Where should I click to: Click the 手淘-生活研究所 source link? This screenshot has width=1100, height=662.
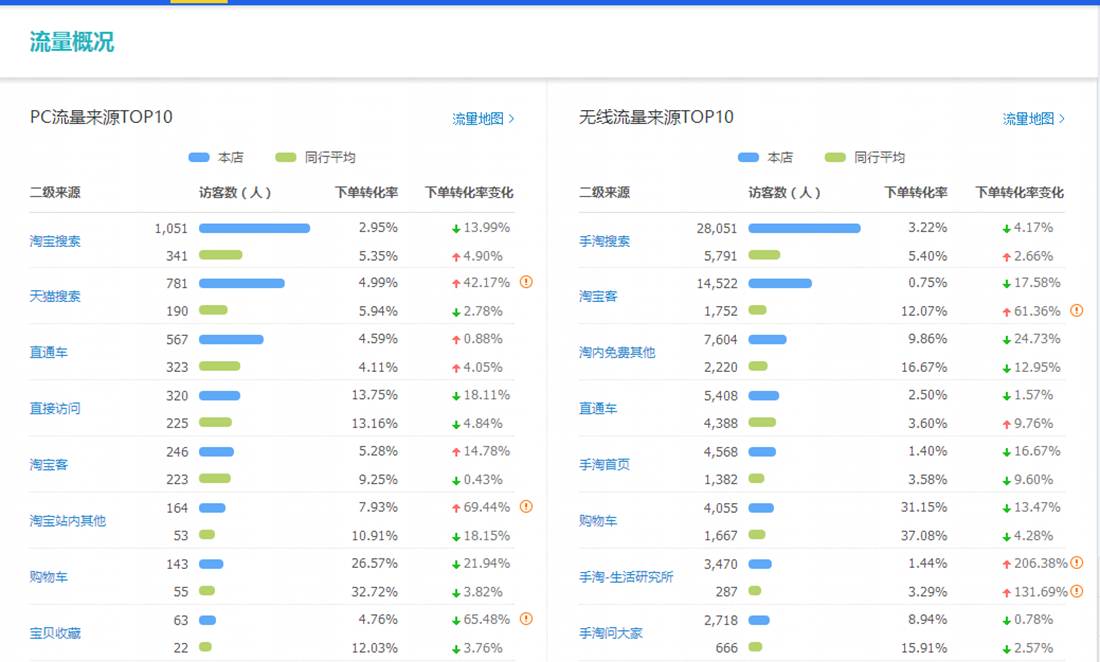[626, 577]
